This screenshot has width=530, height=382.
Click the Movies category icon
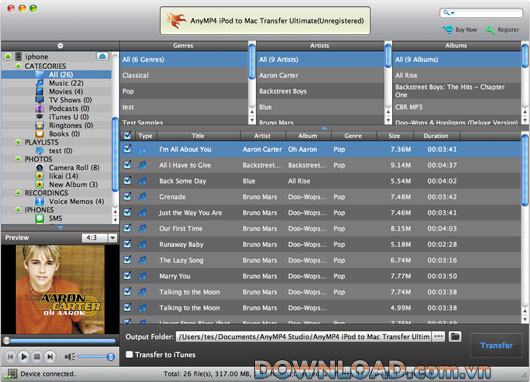coord(40,91)
